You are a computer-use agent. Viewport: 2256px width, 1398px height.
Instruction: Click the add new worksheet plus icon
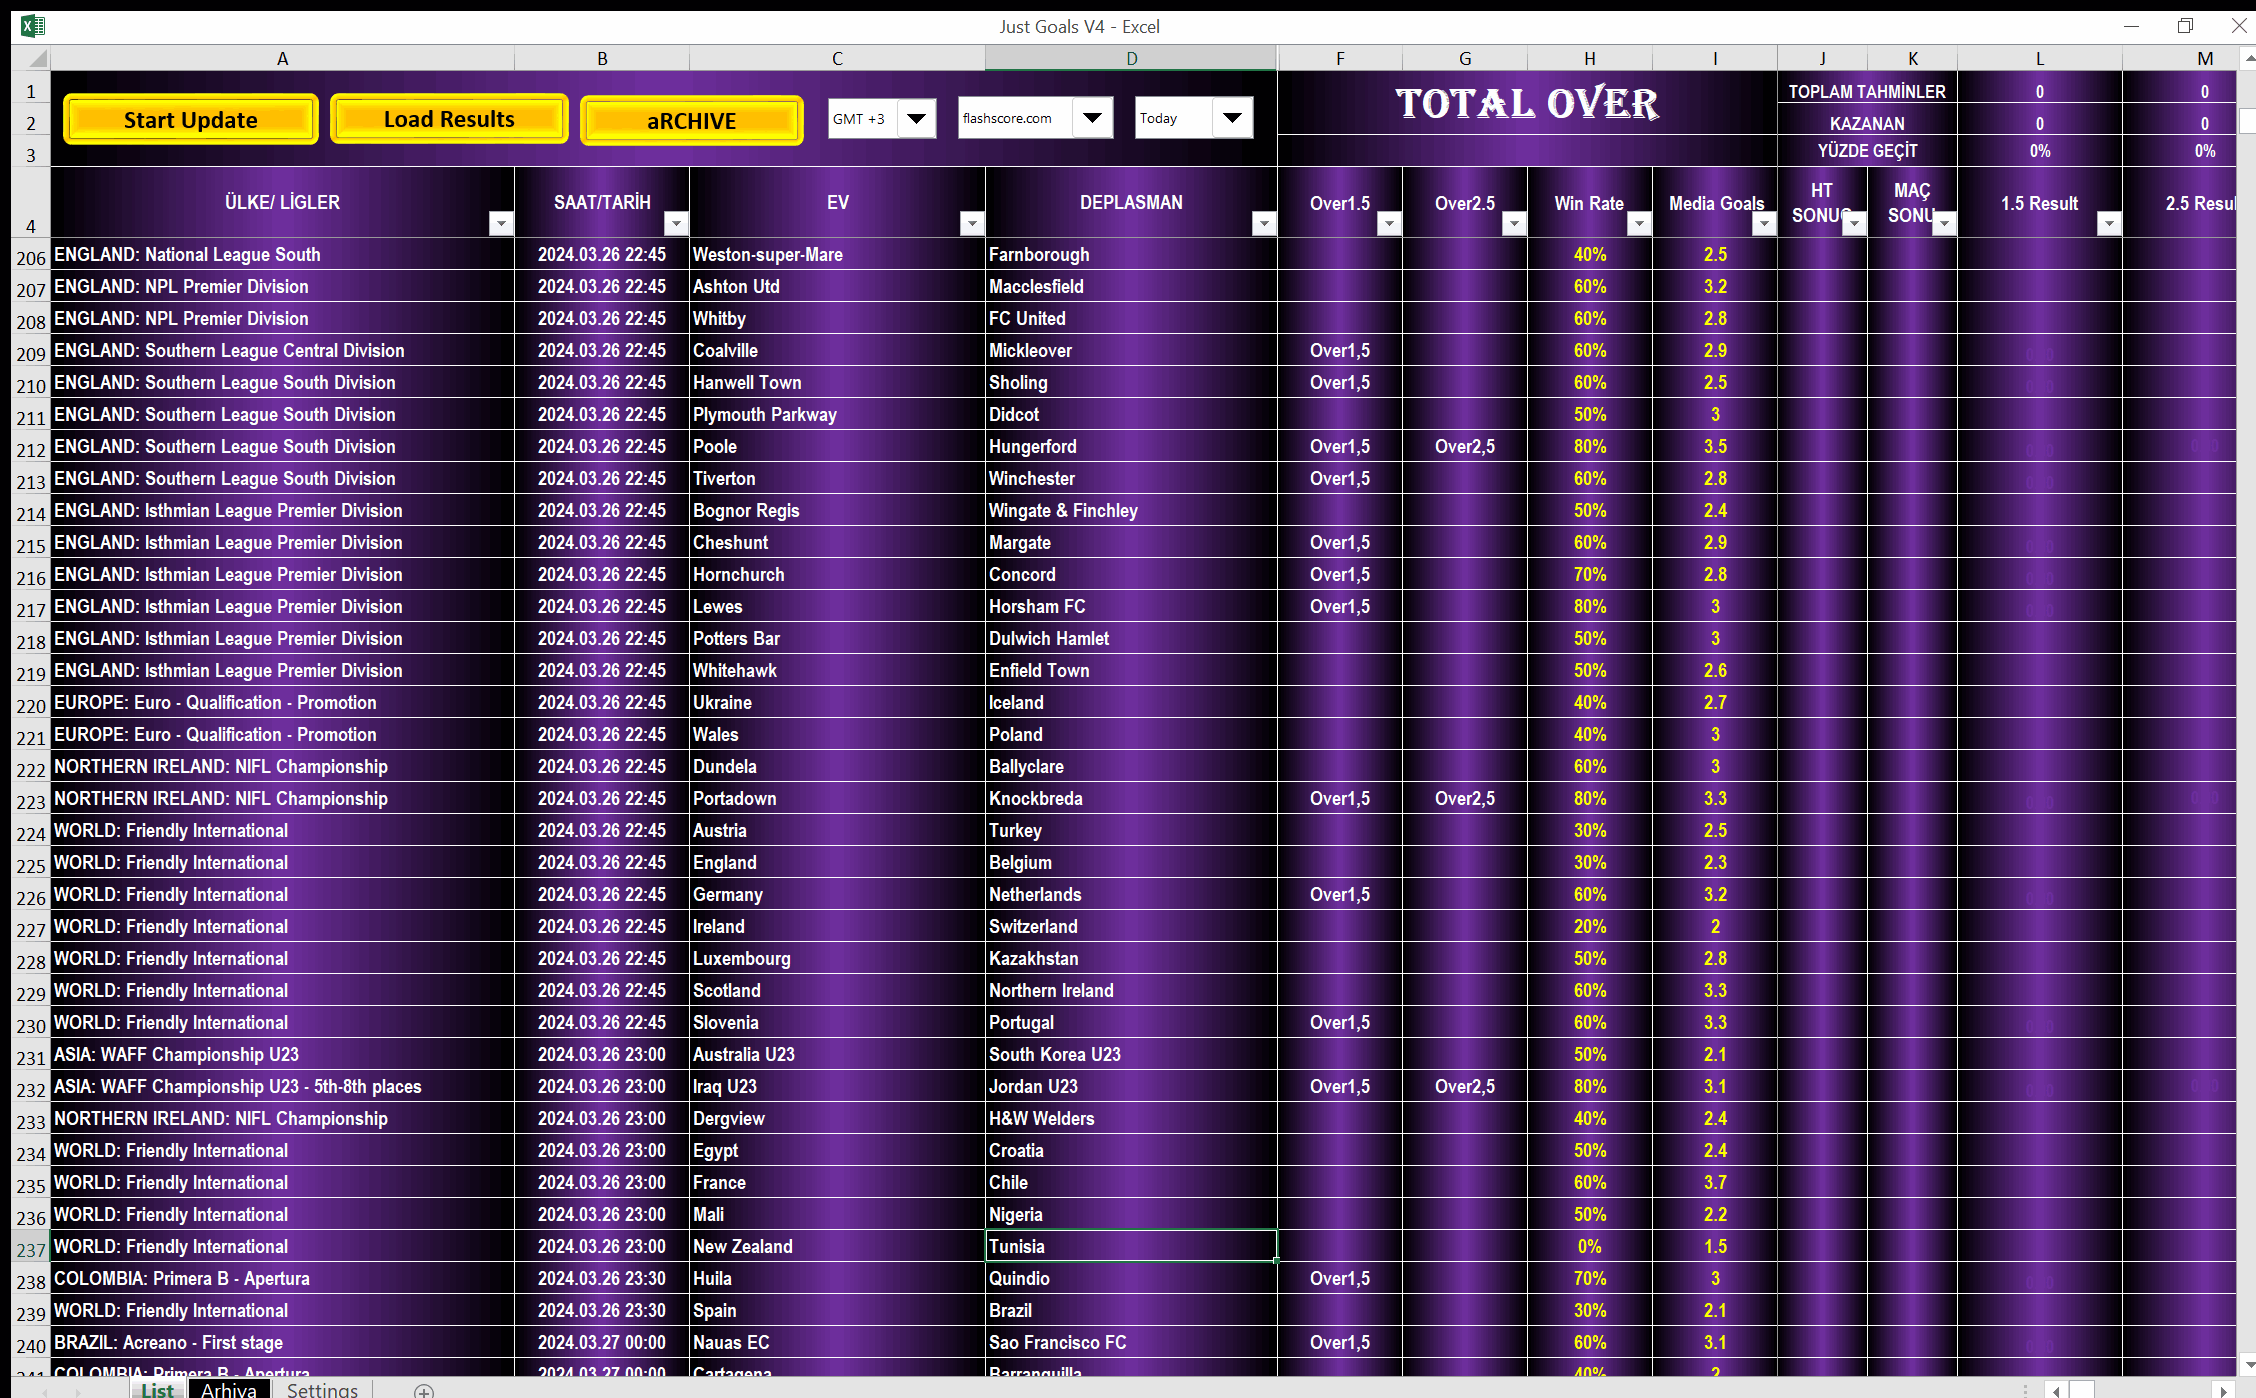coord(424,1390)
